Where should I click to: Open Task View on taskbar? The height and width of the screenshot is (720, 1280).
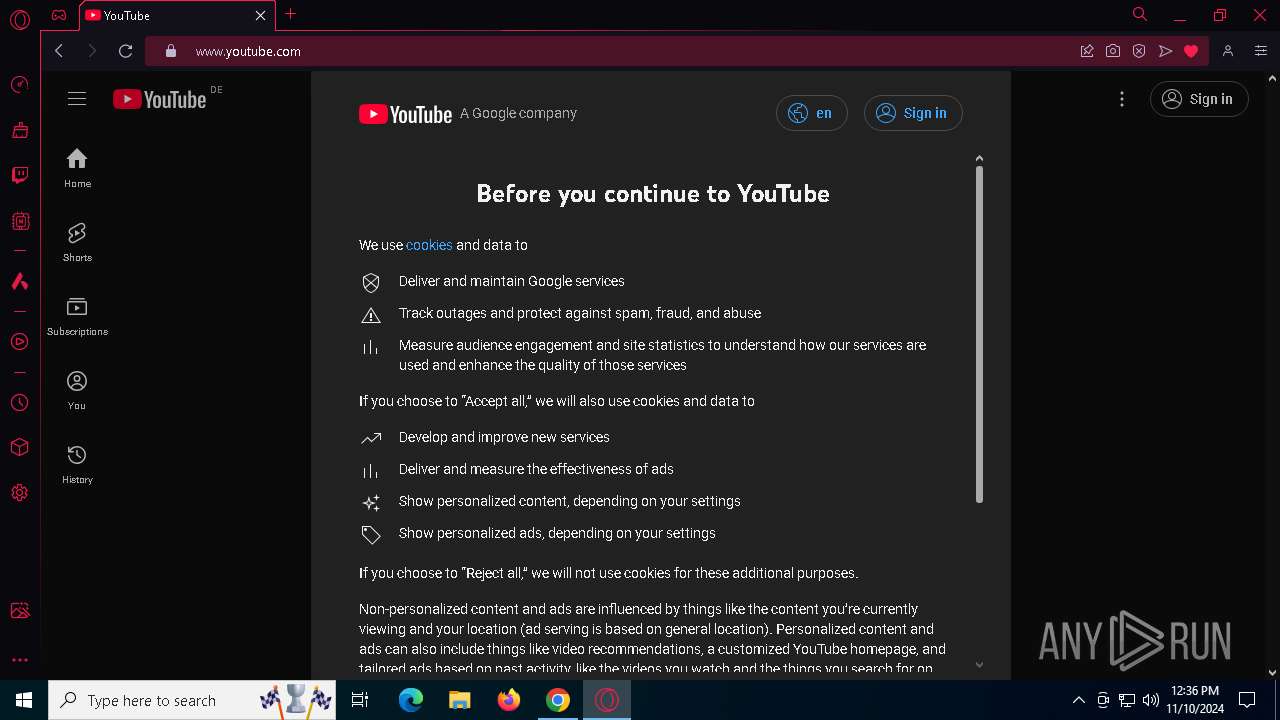coord(360,700)
